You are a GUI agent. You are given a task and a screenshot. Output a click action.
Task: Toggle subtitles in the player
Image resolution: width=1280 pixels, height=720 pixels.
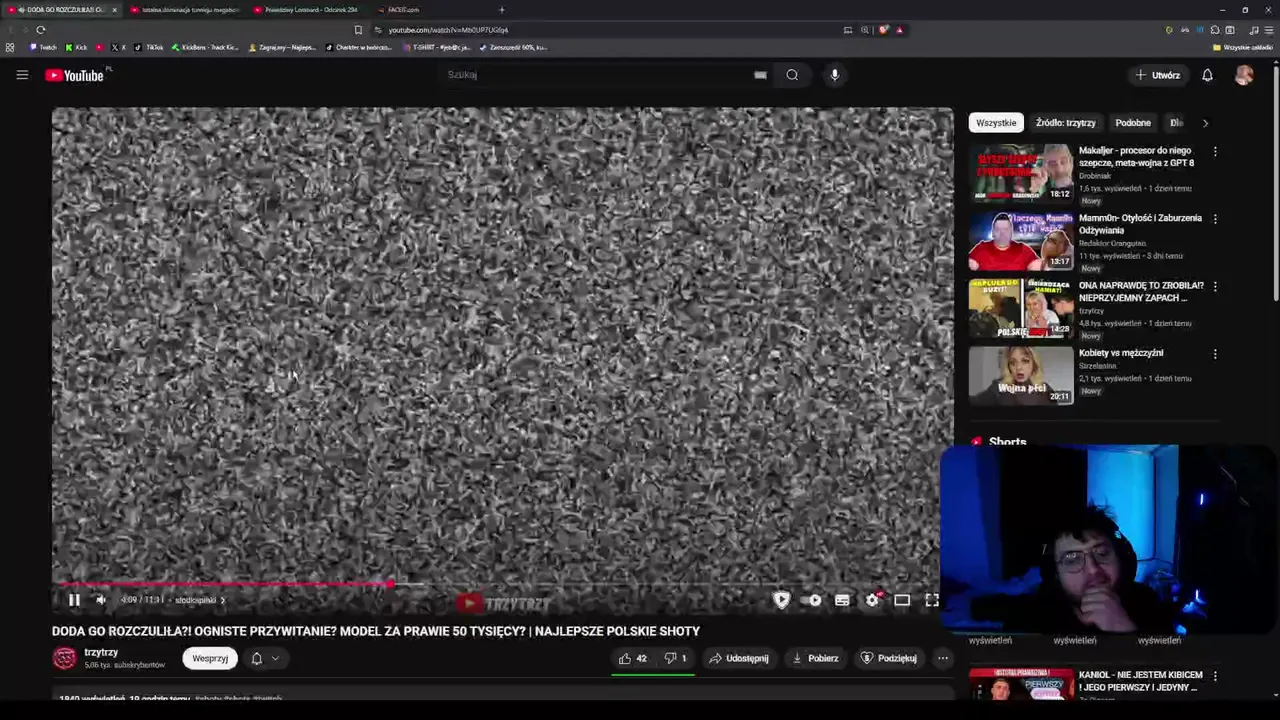(842, 600)
